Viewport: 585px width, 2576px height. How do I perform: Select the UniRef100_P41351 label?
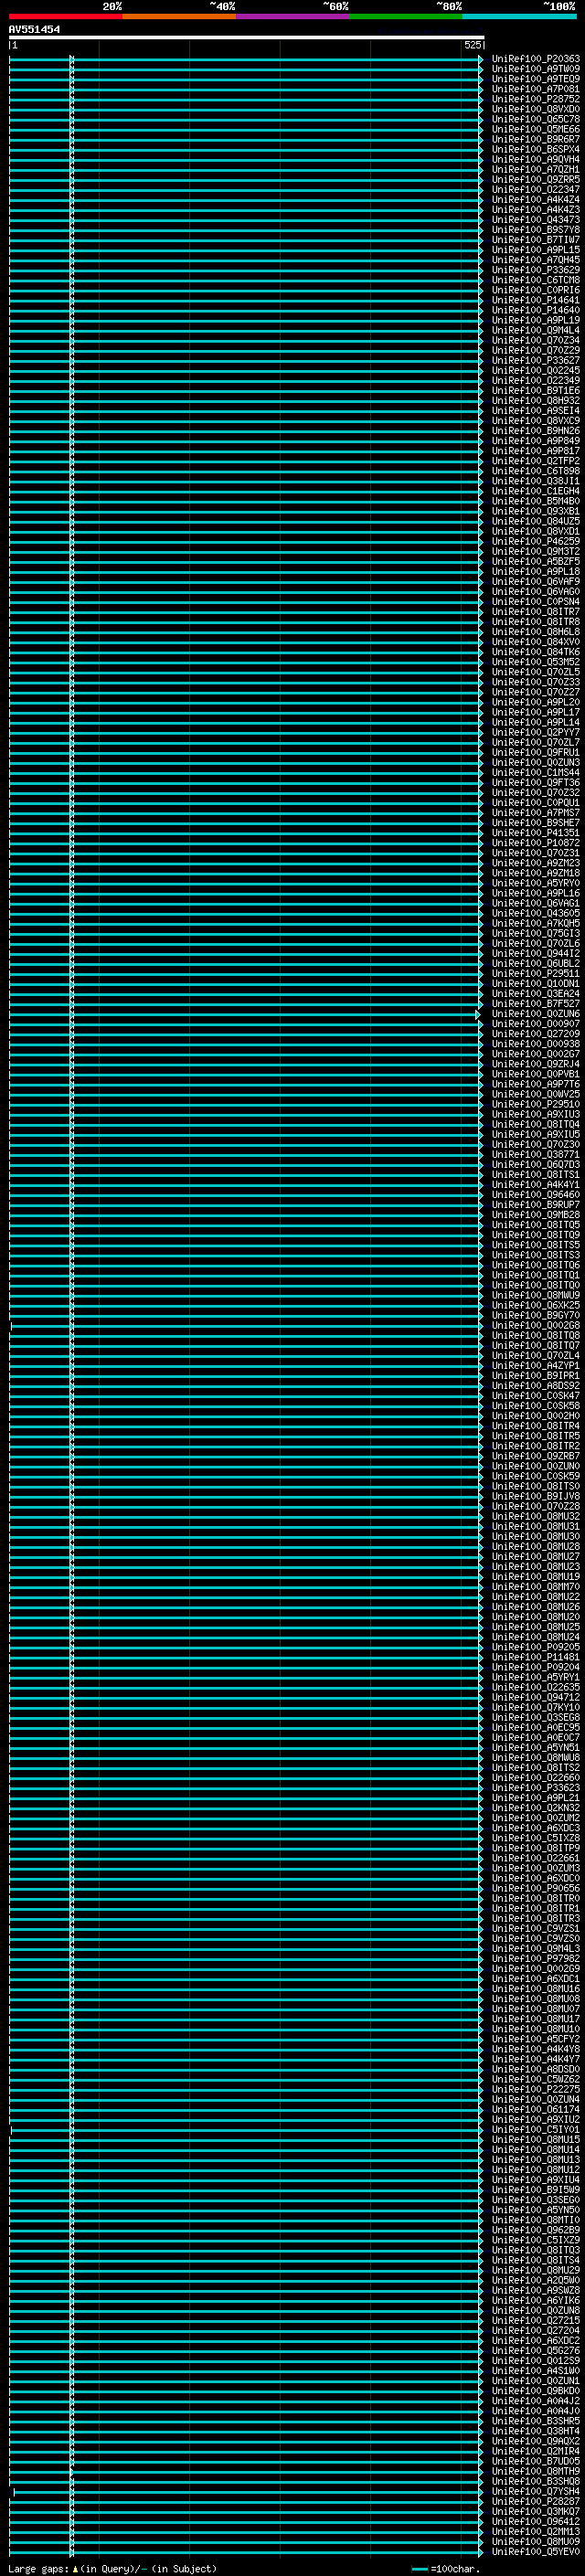[535, 833]
